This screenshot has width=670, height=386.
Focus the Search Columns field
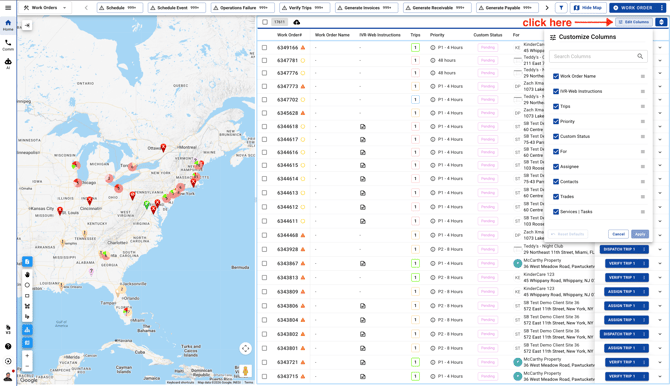coord(598,56)
